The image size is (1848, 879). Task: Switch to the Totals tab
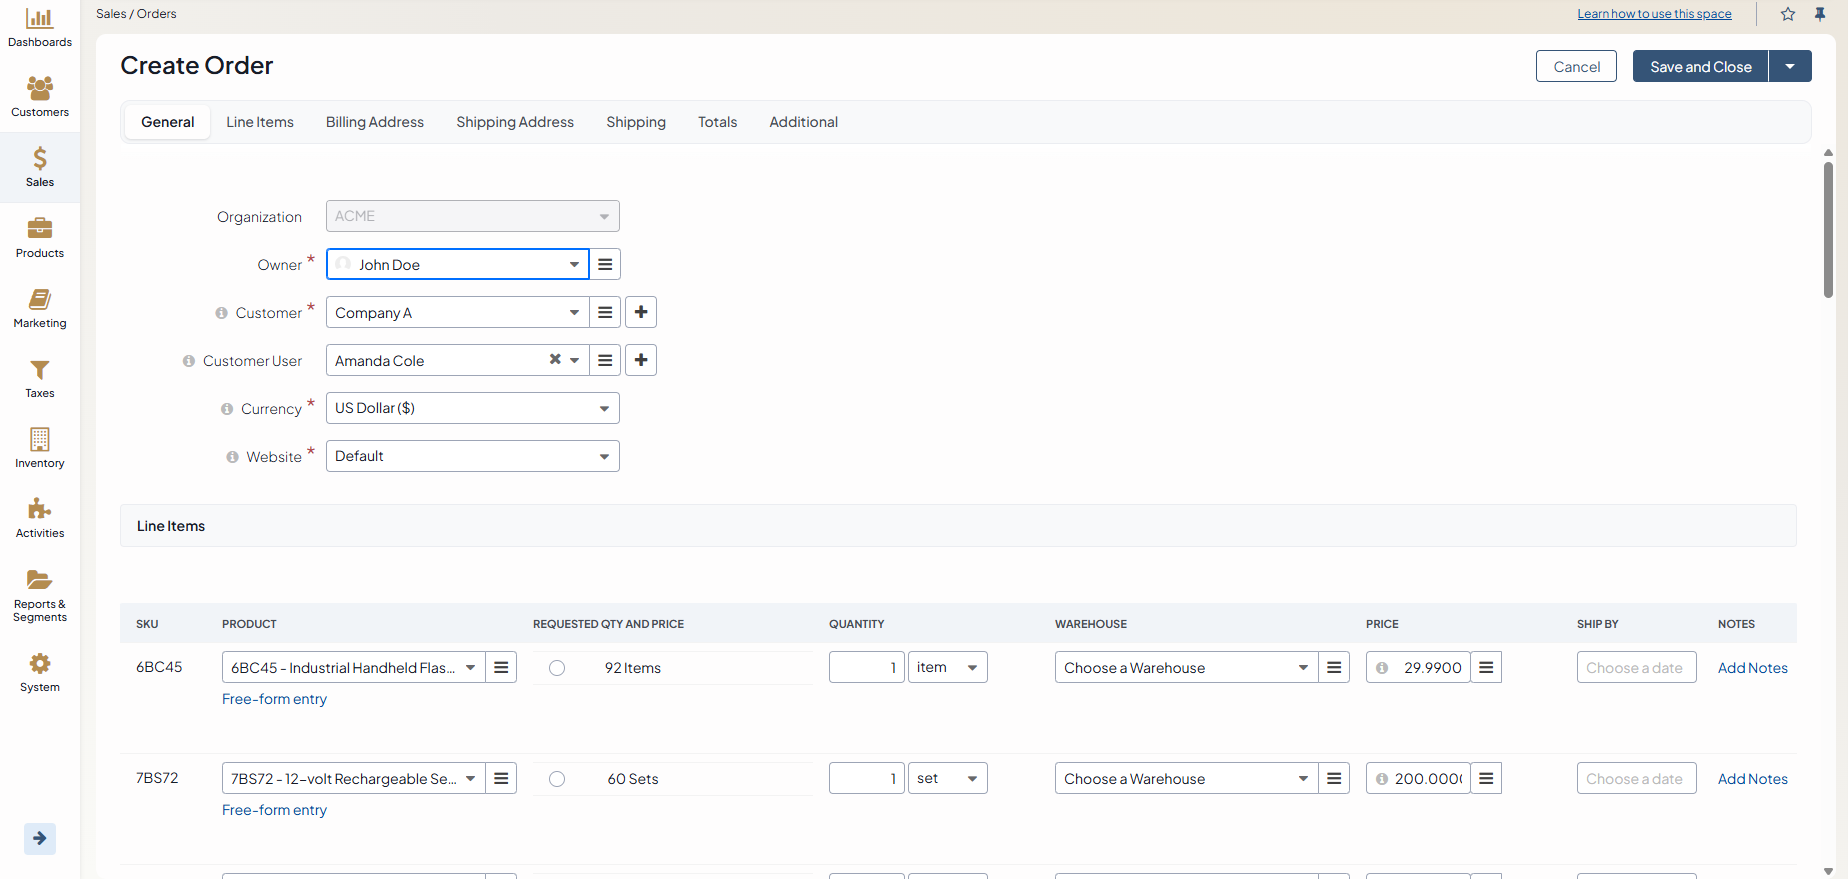pyautogui.click(x=717, y=122)
